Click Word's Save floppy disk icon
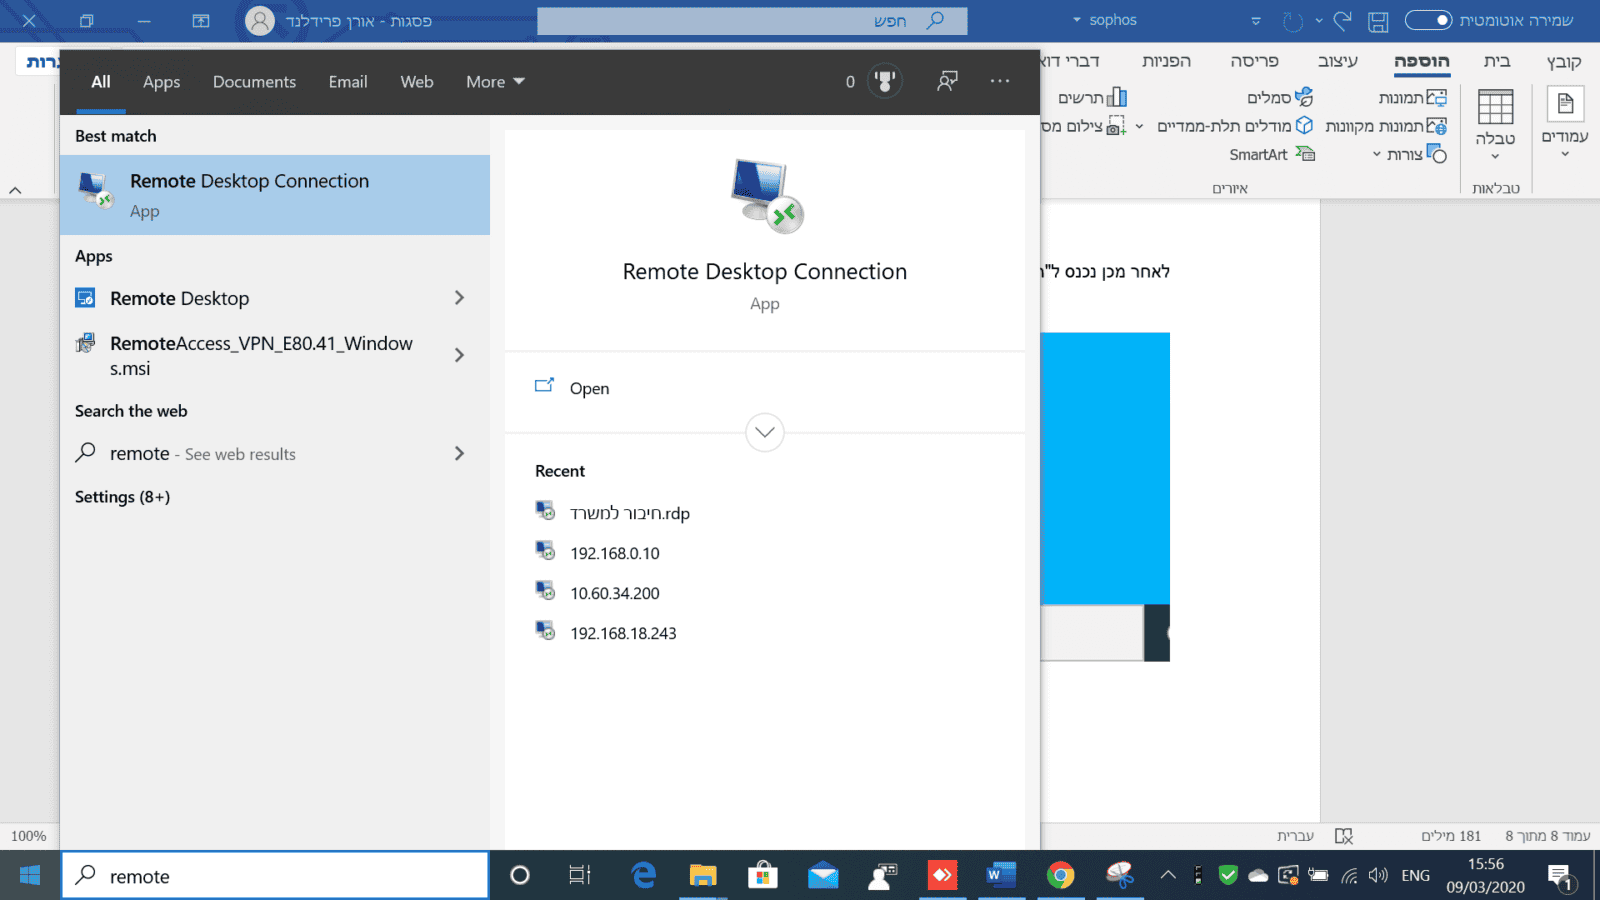The width and height of the screenshot is (1600, 900). click(1379, 21)
